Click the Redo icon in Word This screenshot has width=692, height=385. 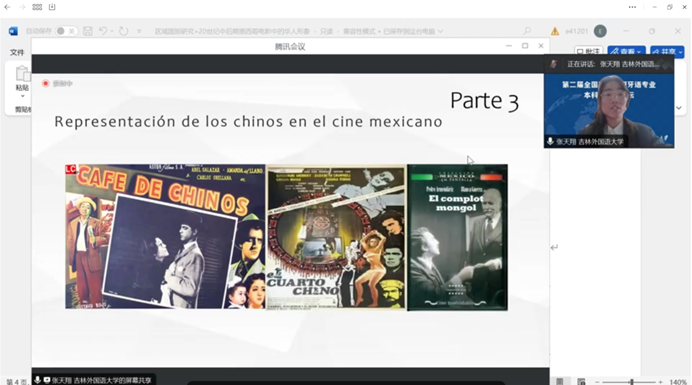pyautogui.click(x=124, y=31)
